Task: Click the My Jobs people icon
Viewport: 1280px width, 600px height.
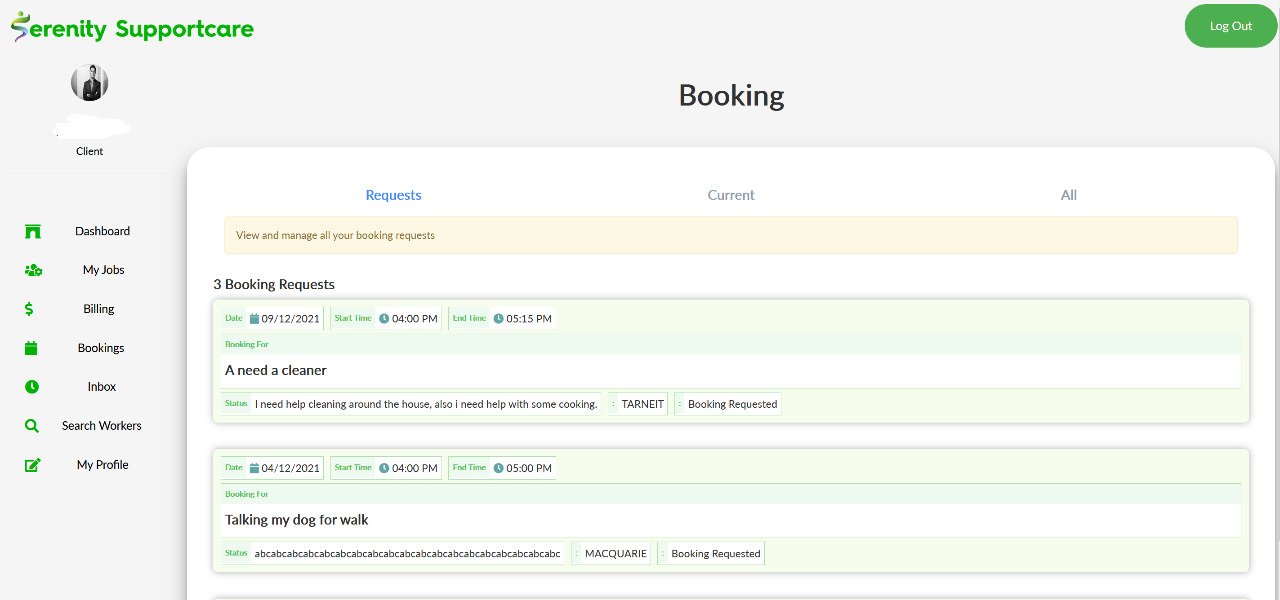Action: [x=32, y=270]
